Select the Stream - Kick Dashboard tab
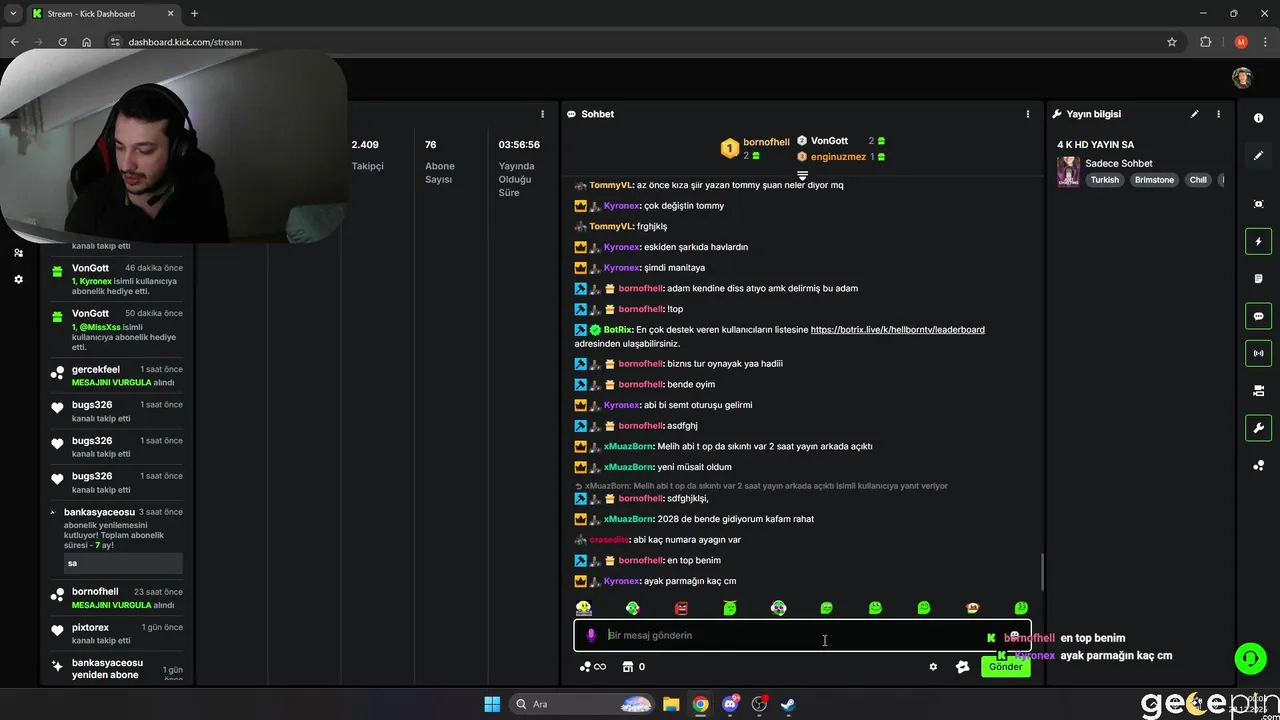Screen dimensions: 1280x720 click(102, 13)
